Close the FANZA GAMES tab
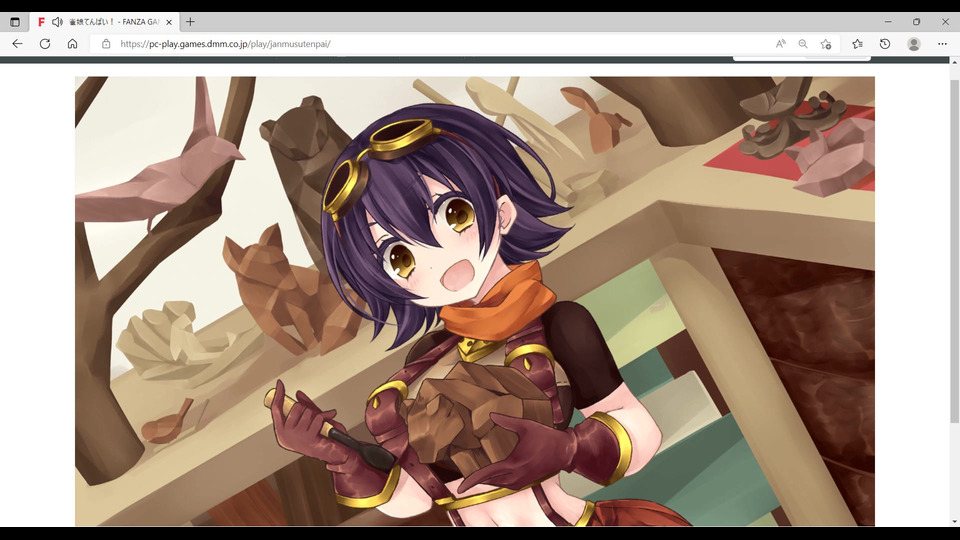Screen dimensions: 960x540 tap(169, 22)
